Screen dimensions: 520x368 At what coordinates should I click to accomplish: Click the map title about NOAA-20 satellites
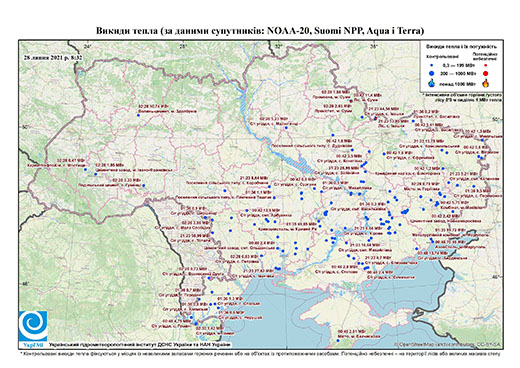tap(260, 31)
